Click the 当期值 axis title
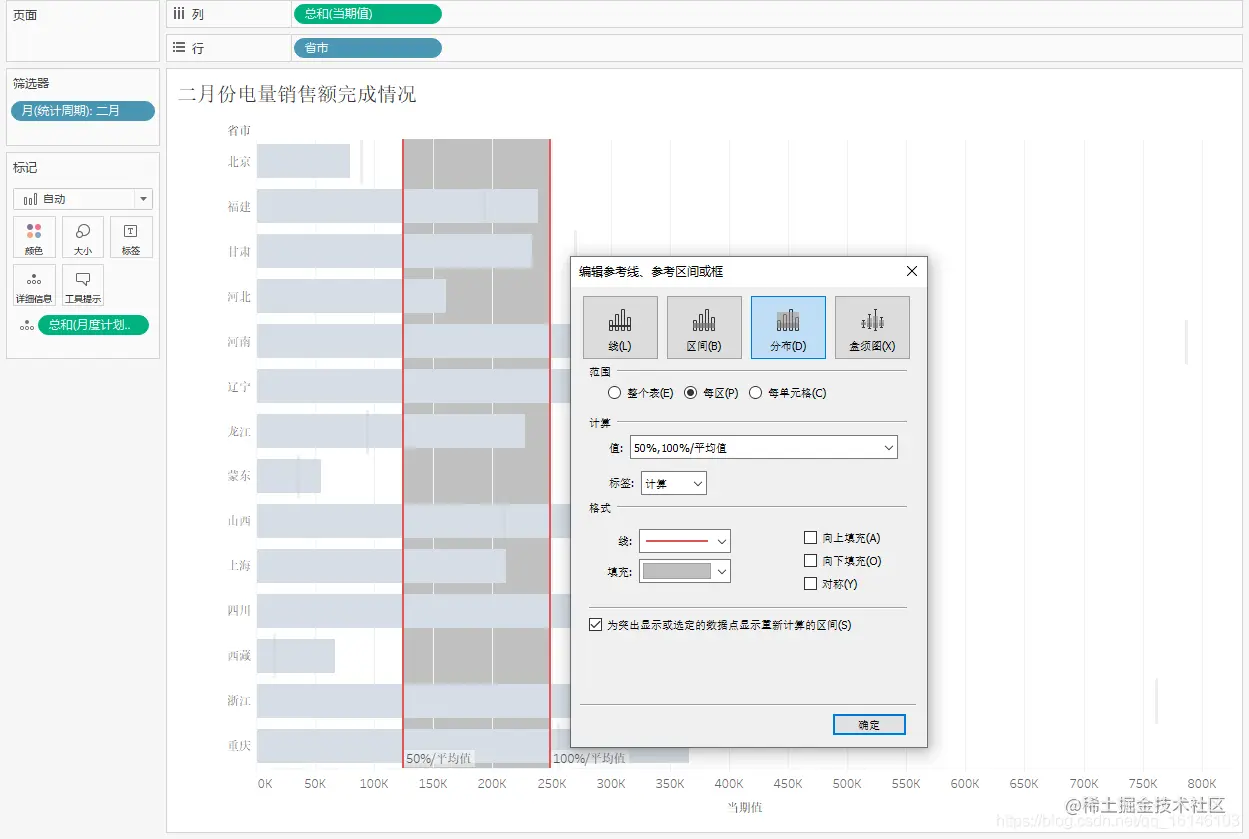1249x839 pixels. click(x=744, y=806)
